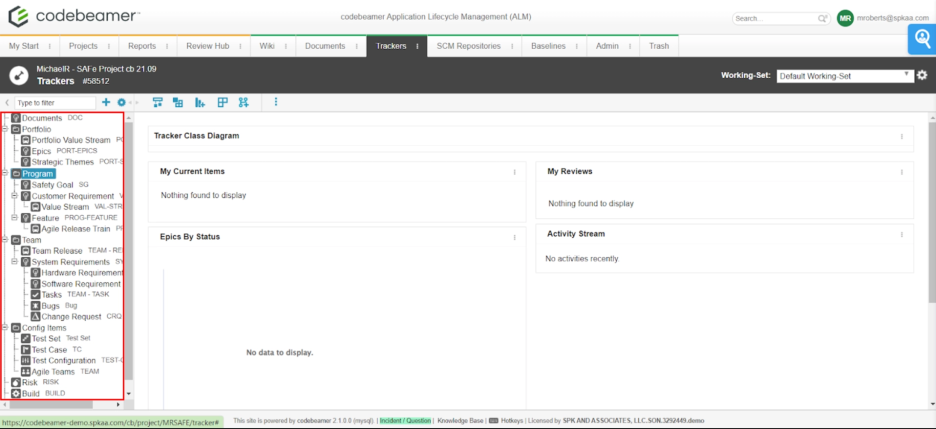Collapse the Feature tracker node
936x429 pixels.
15,218
